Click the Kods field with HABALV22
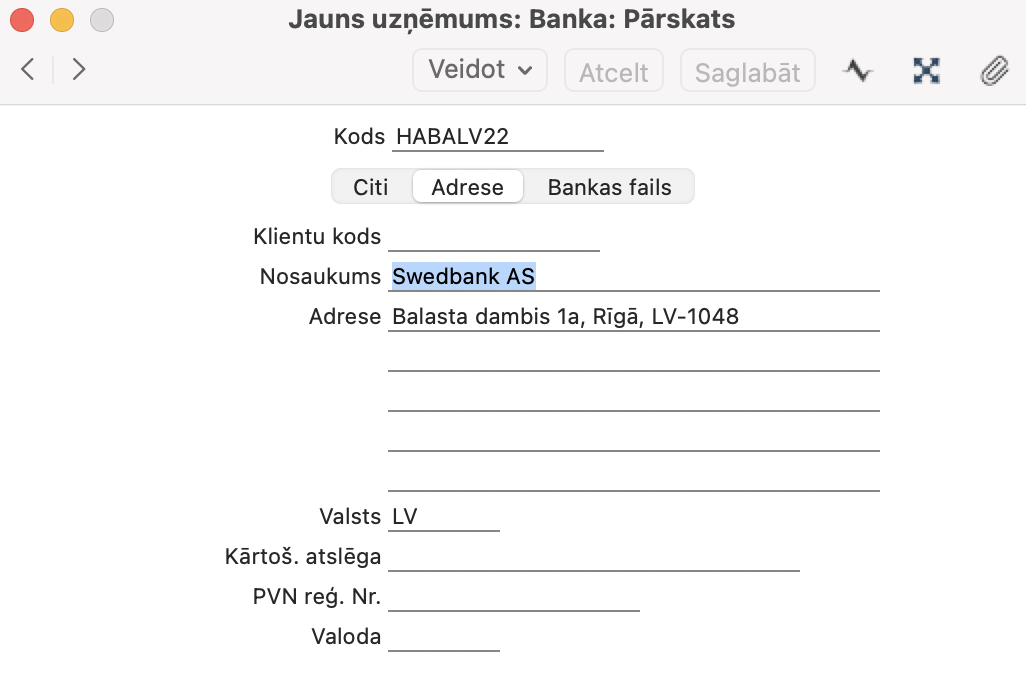The height and width of the screenshot is (680, 1026). pos(498,137)
